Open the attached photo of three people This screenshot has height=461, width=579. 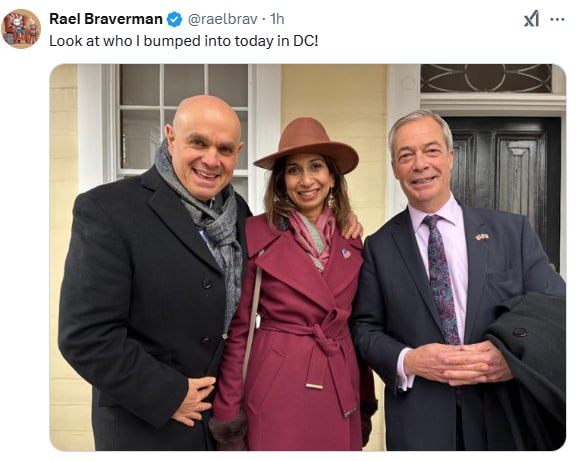click(308, 257)
